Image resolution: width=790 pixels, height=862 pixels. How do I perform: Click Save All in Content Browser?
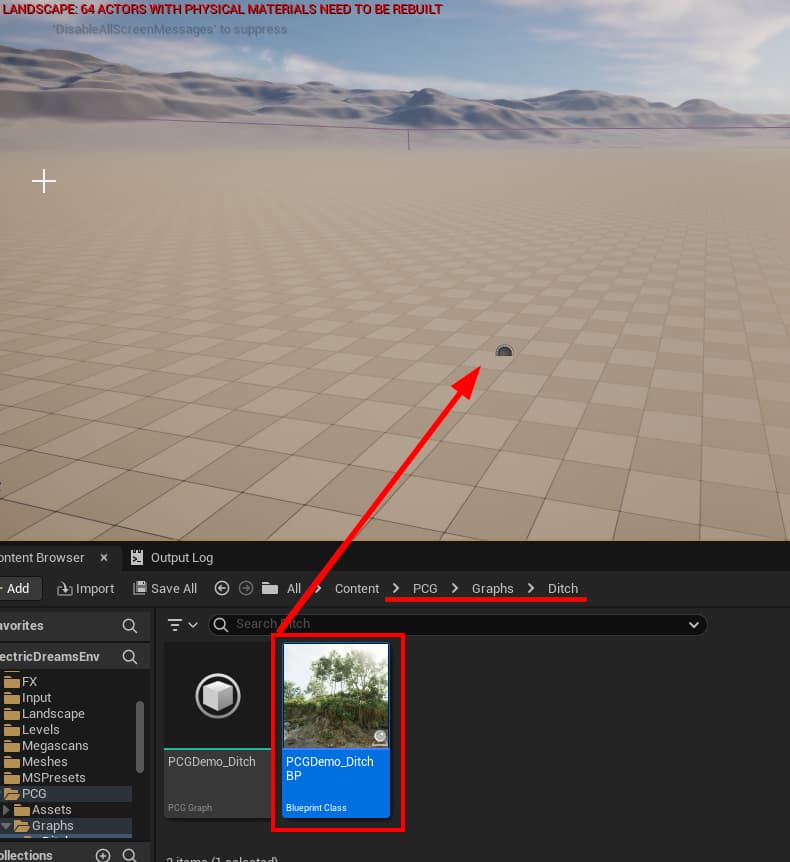click(x=165, y=588)
